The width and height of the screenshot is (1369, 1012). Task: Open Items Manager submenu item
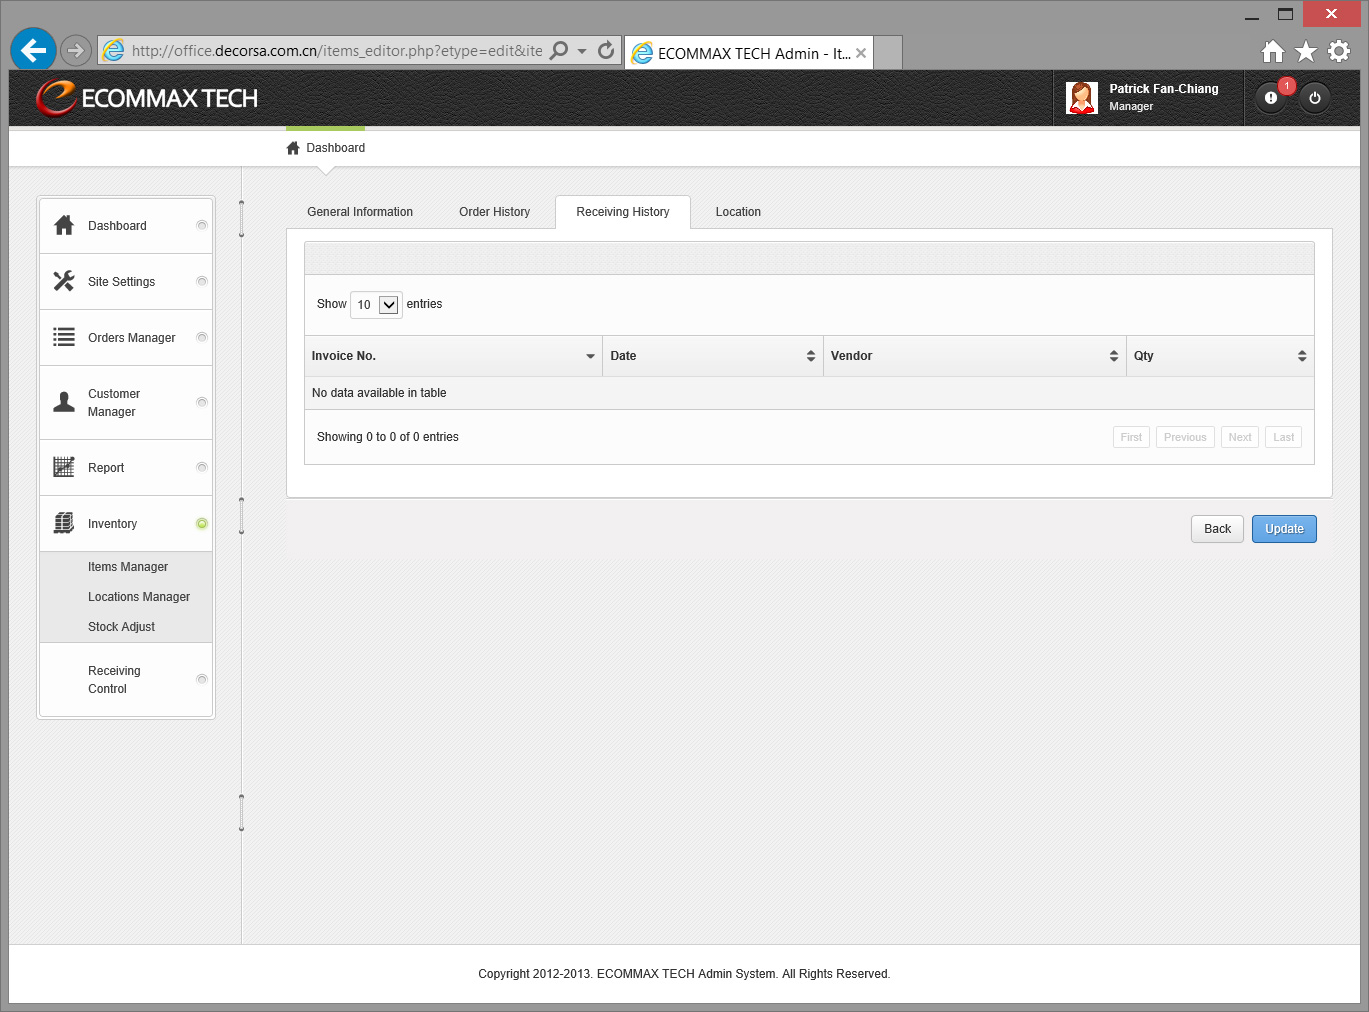tap(128, 567)
